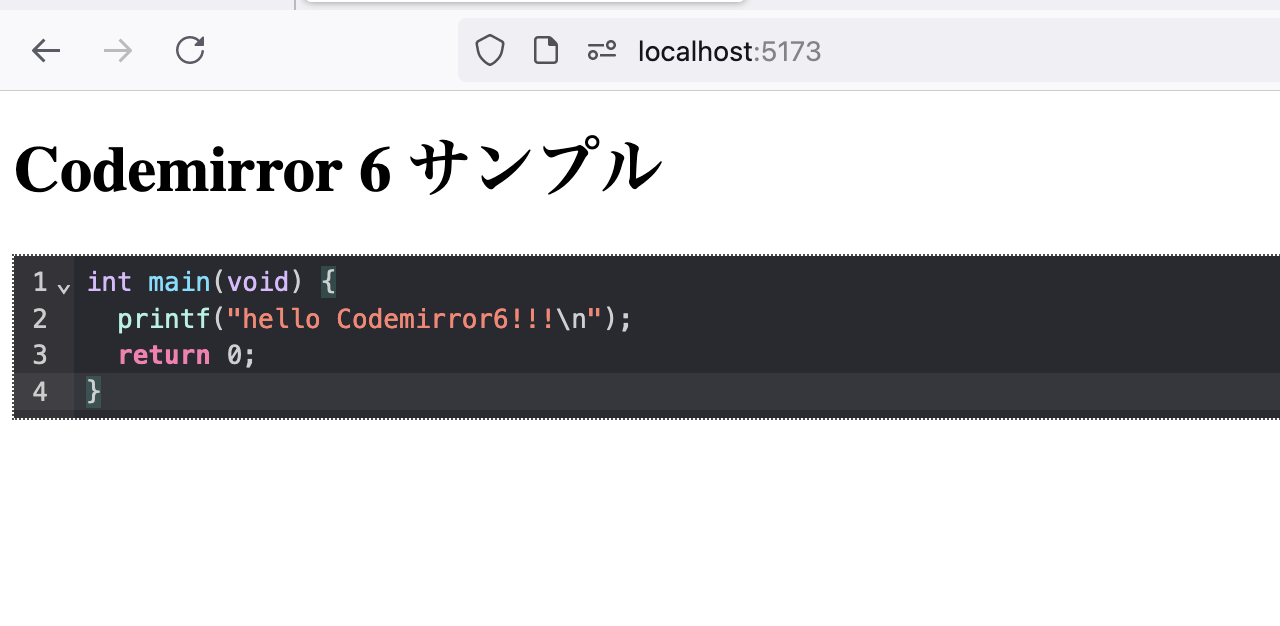Toggle tracking protection with the shield
The width and height of the screenshot is (1280, 626).
point(489,50)
